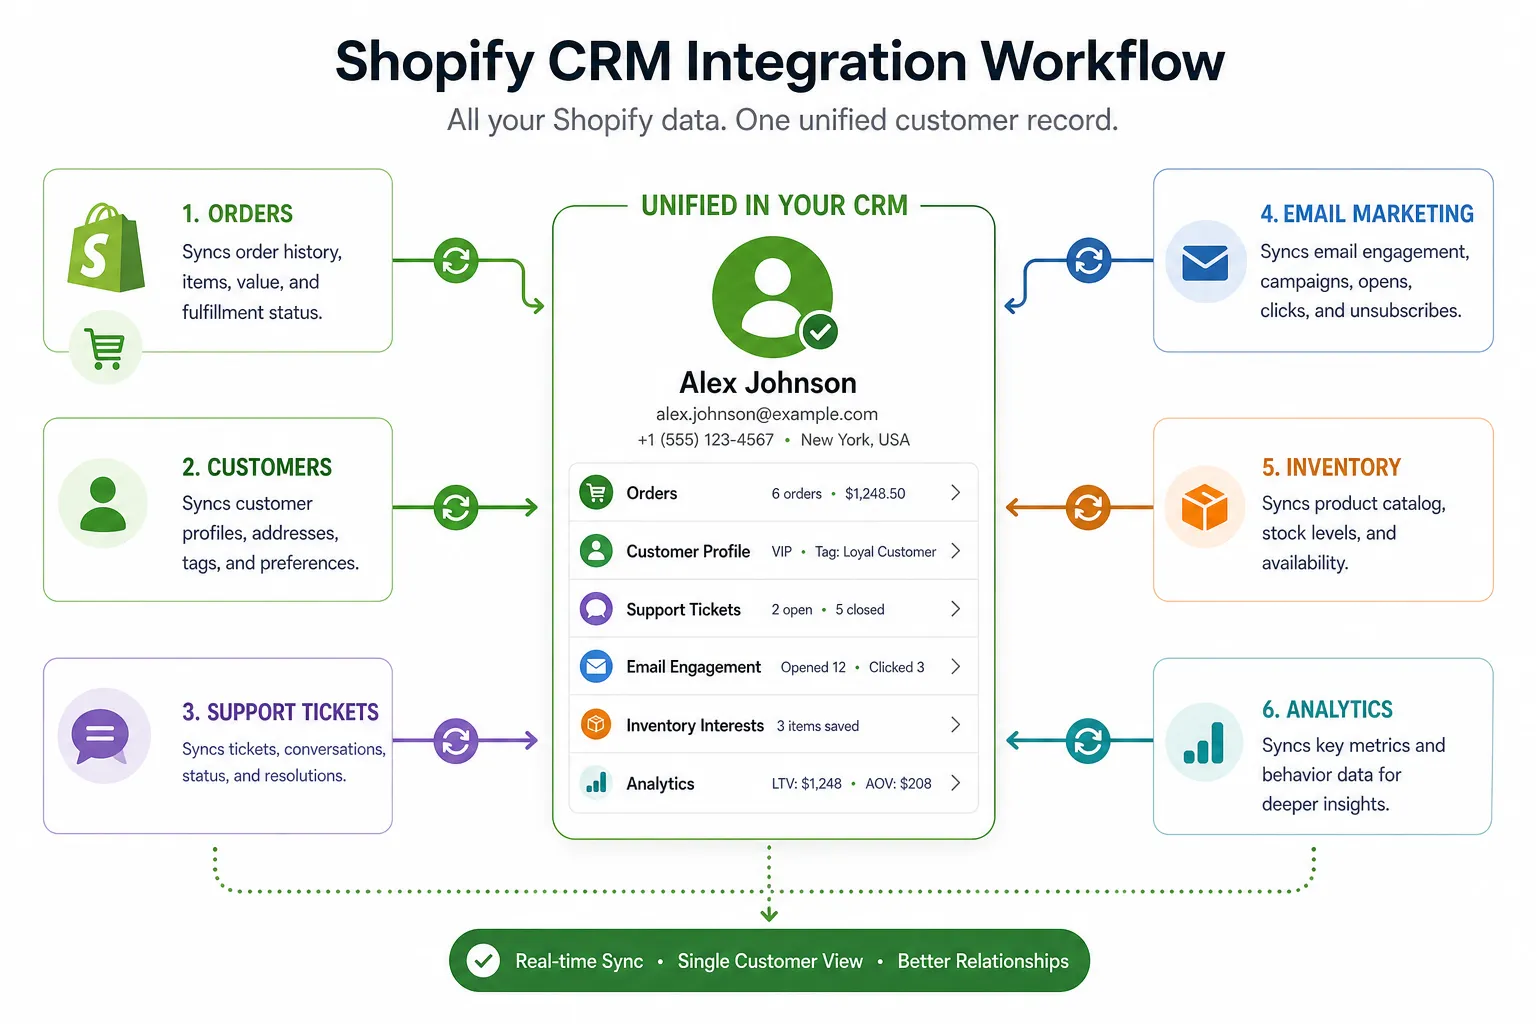Click Better Relationships in the bottom banner
This screenshot has height=1024, width=1536.
tap(983, 961)
